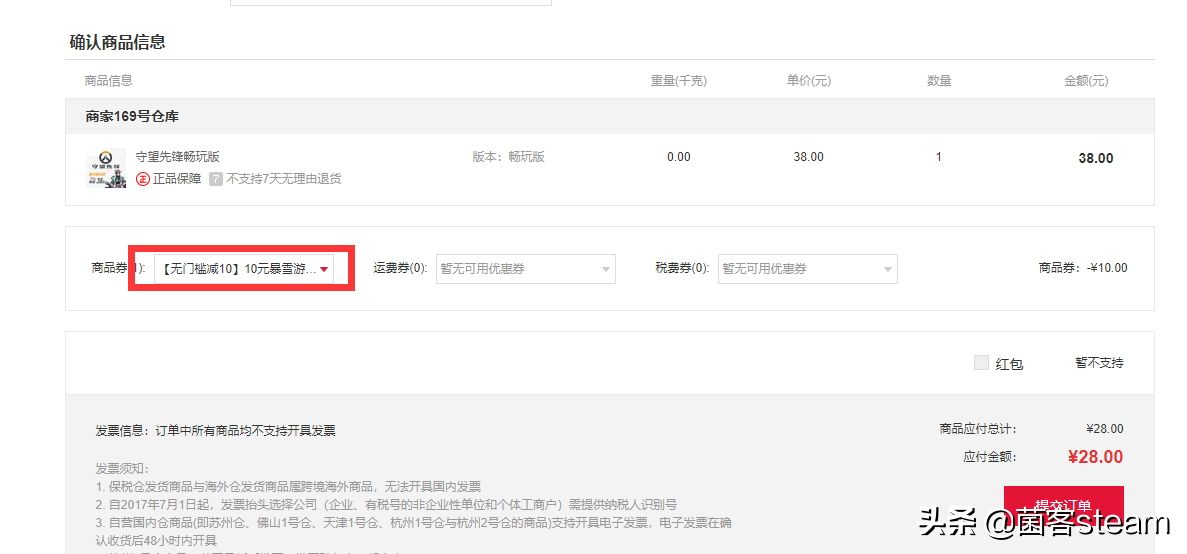This screenshot has height=554, width=1187.
Task: Click the 0.00 weight value
Action: click(x=678, y=157)
